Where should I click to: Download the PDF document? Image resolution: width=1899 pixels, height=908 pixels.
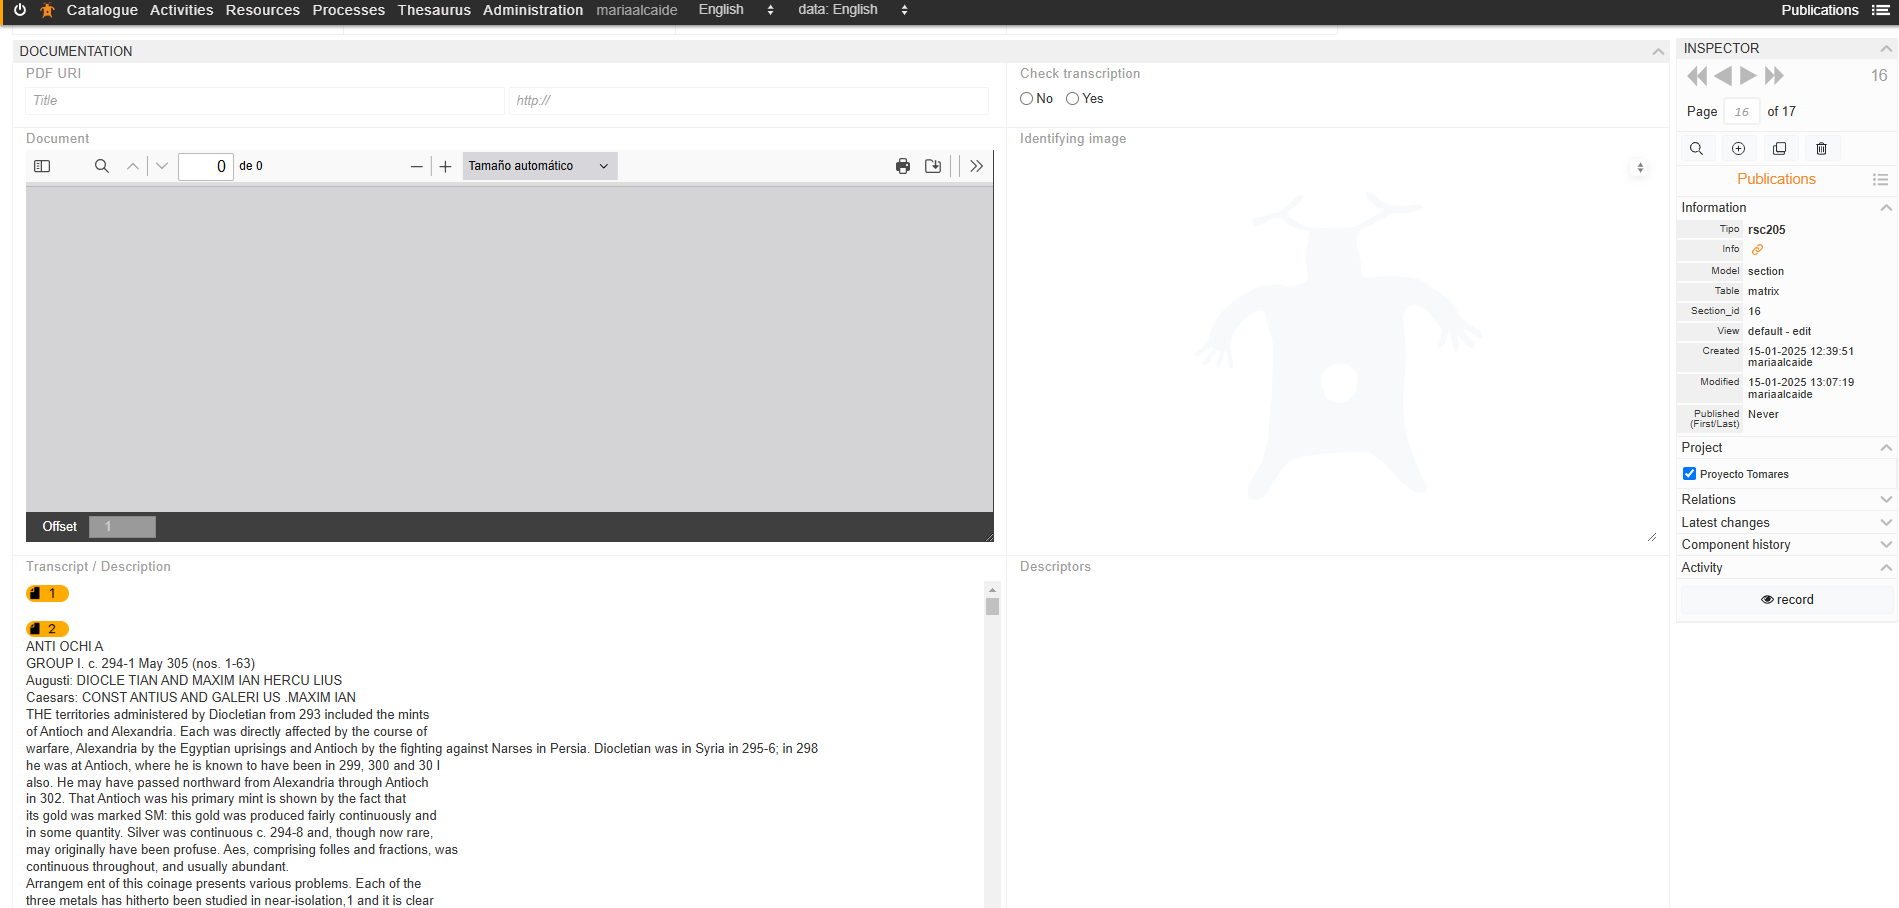(x=933, y=166)
